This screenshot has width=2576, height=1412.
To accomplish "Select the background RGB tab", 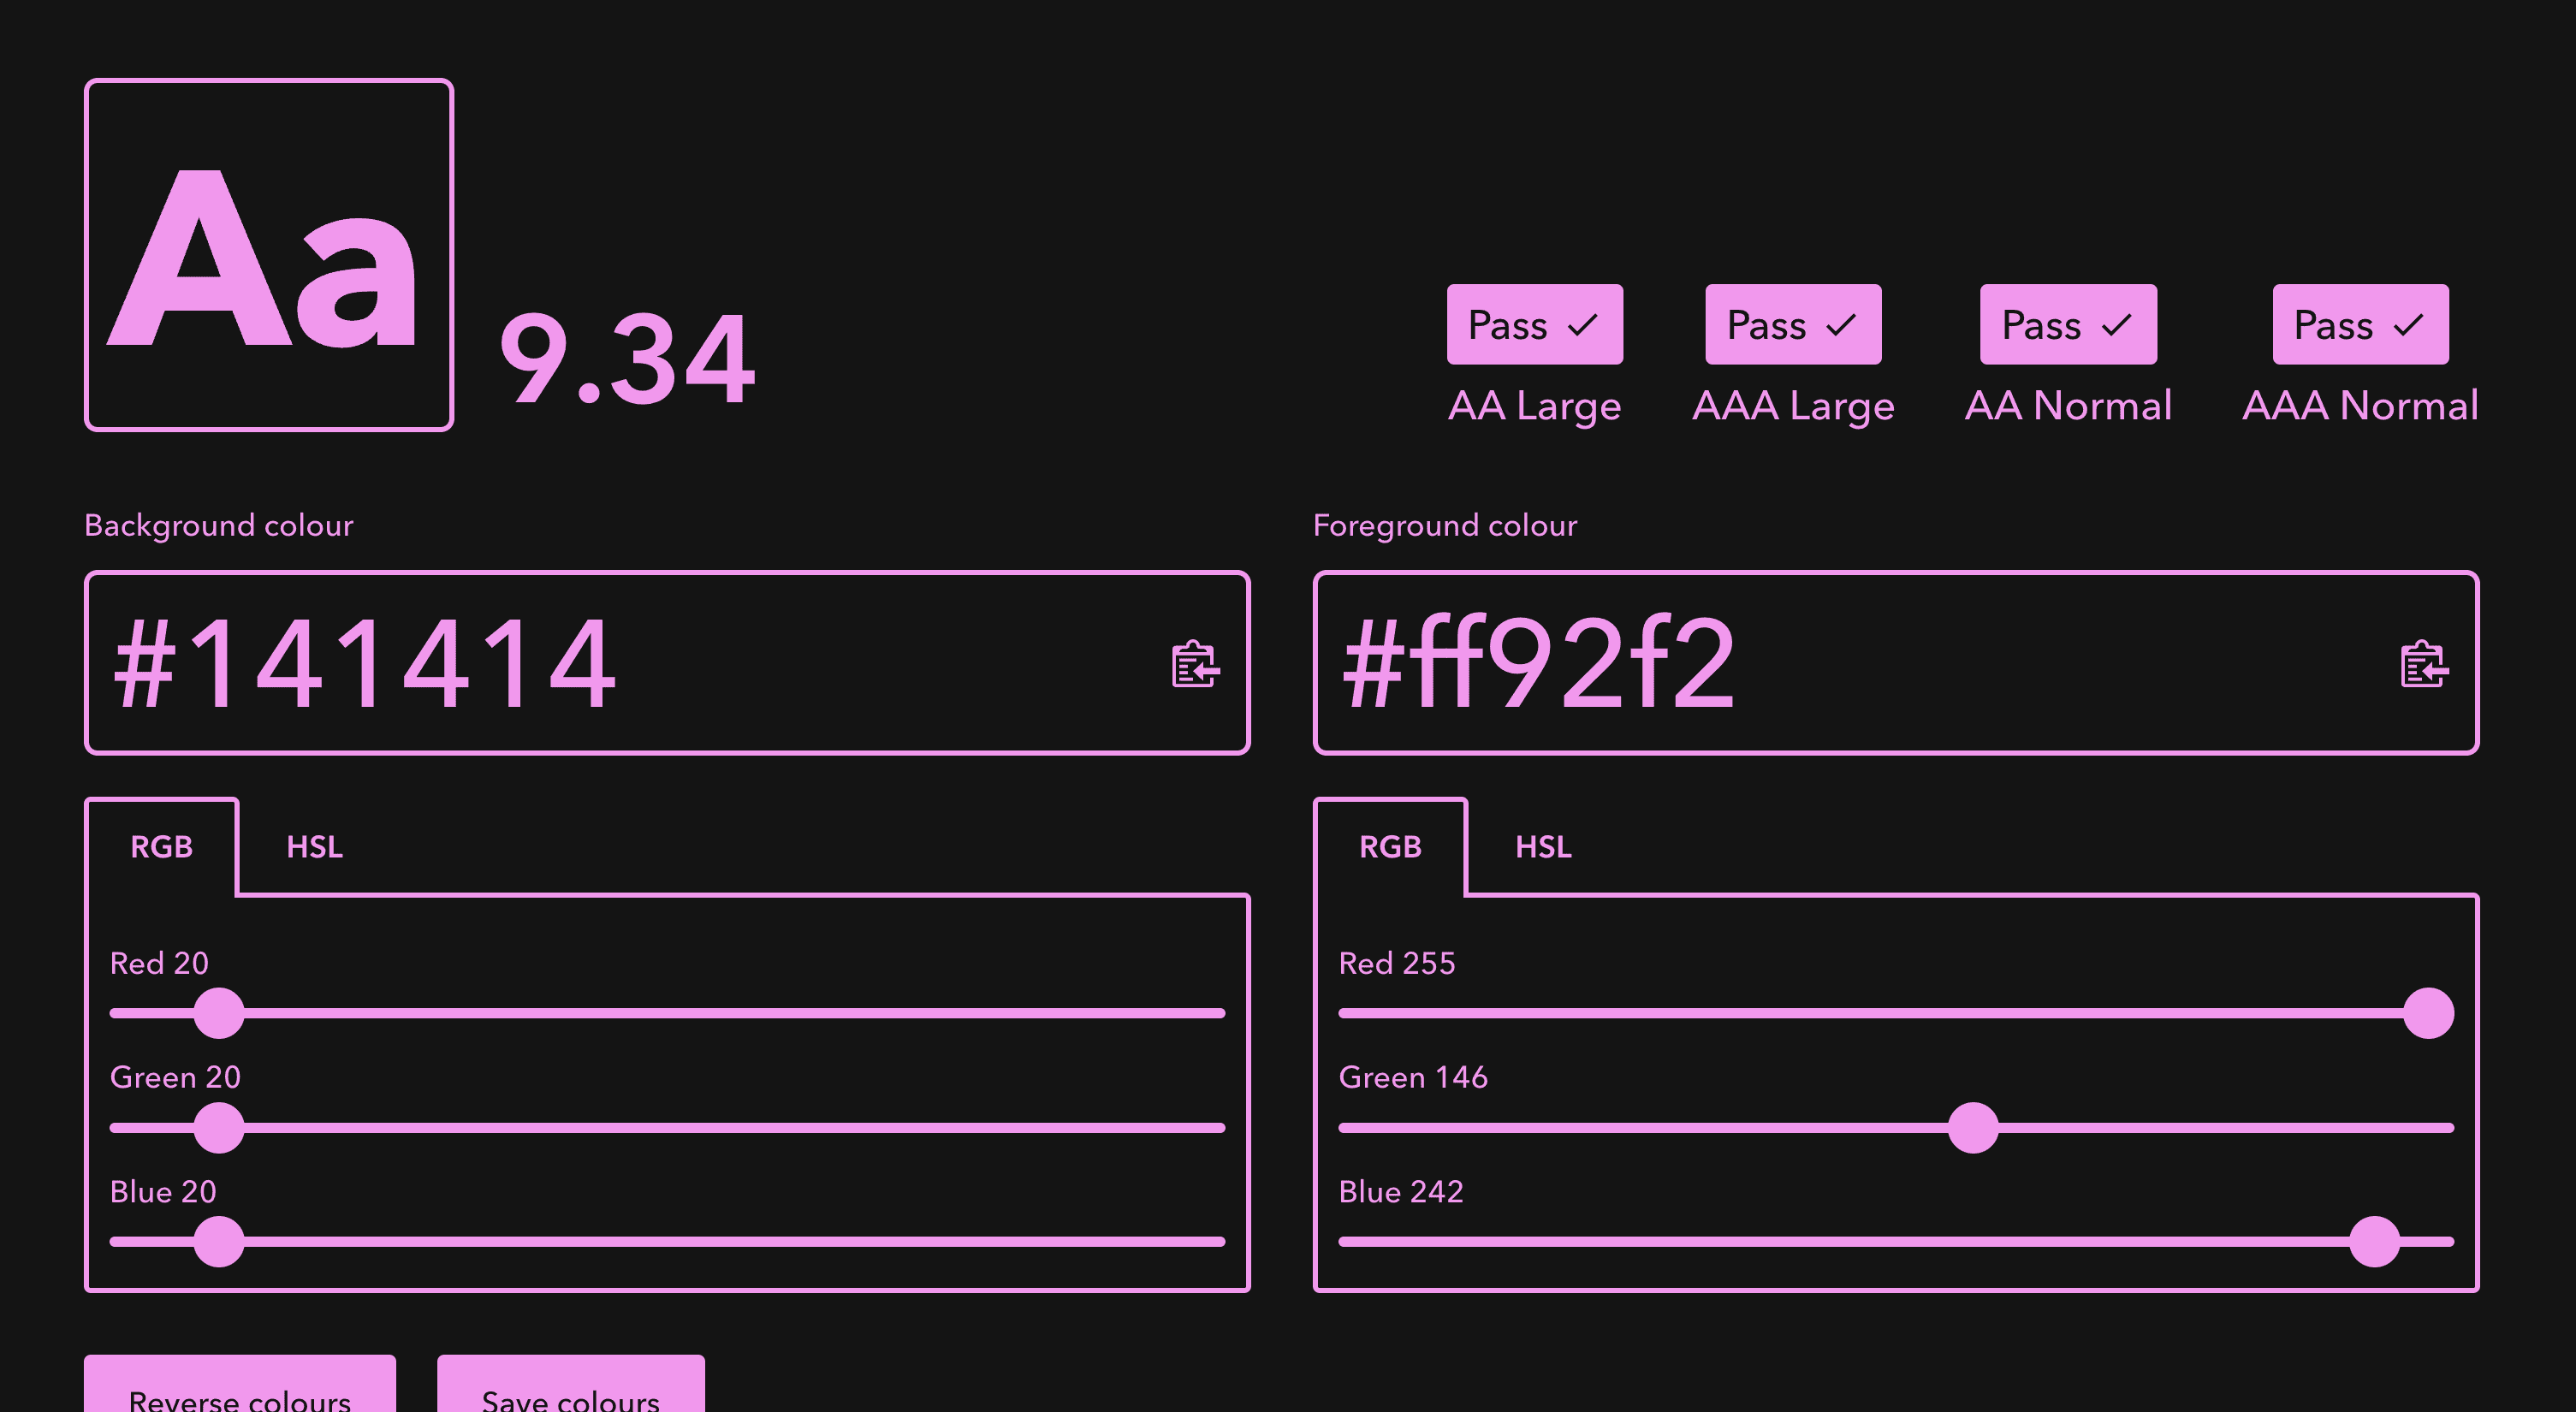I will tap(162, 847).
